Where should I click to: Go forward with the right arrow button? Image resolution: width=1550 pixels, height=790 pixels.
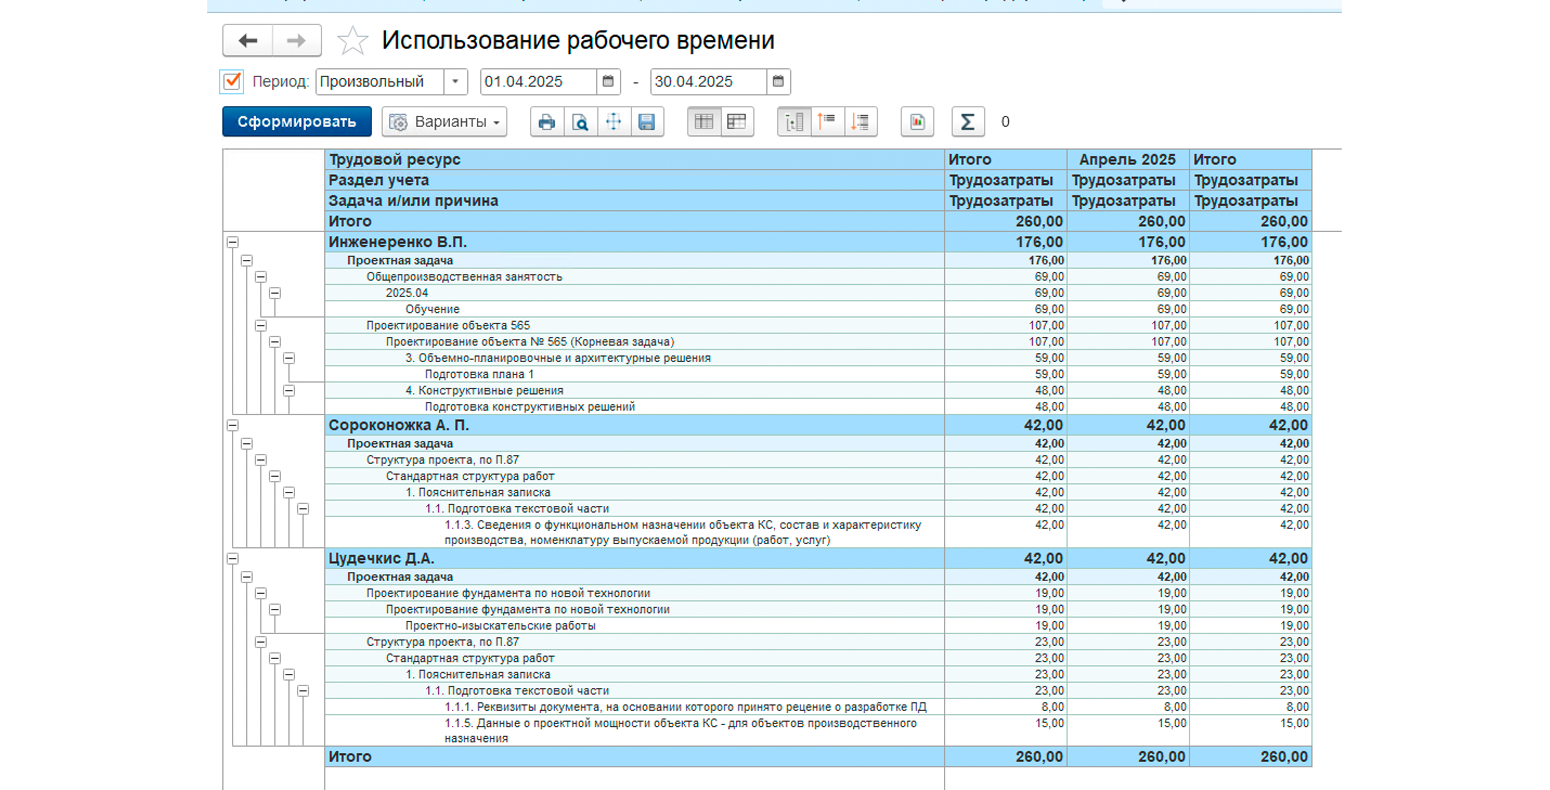297,41
